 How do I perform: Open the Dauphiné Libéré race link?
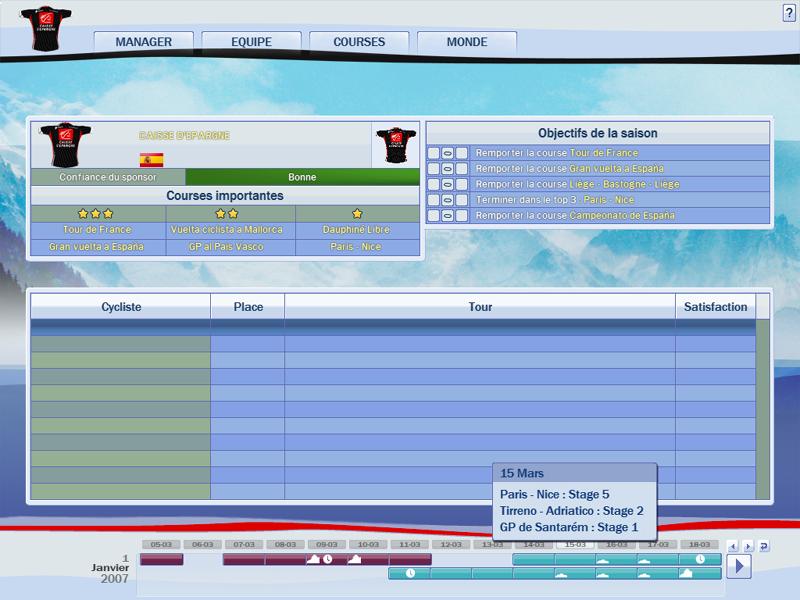[x=357, y=230]
